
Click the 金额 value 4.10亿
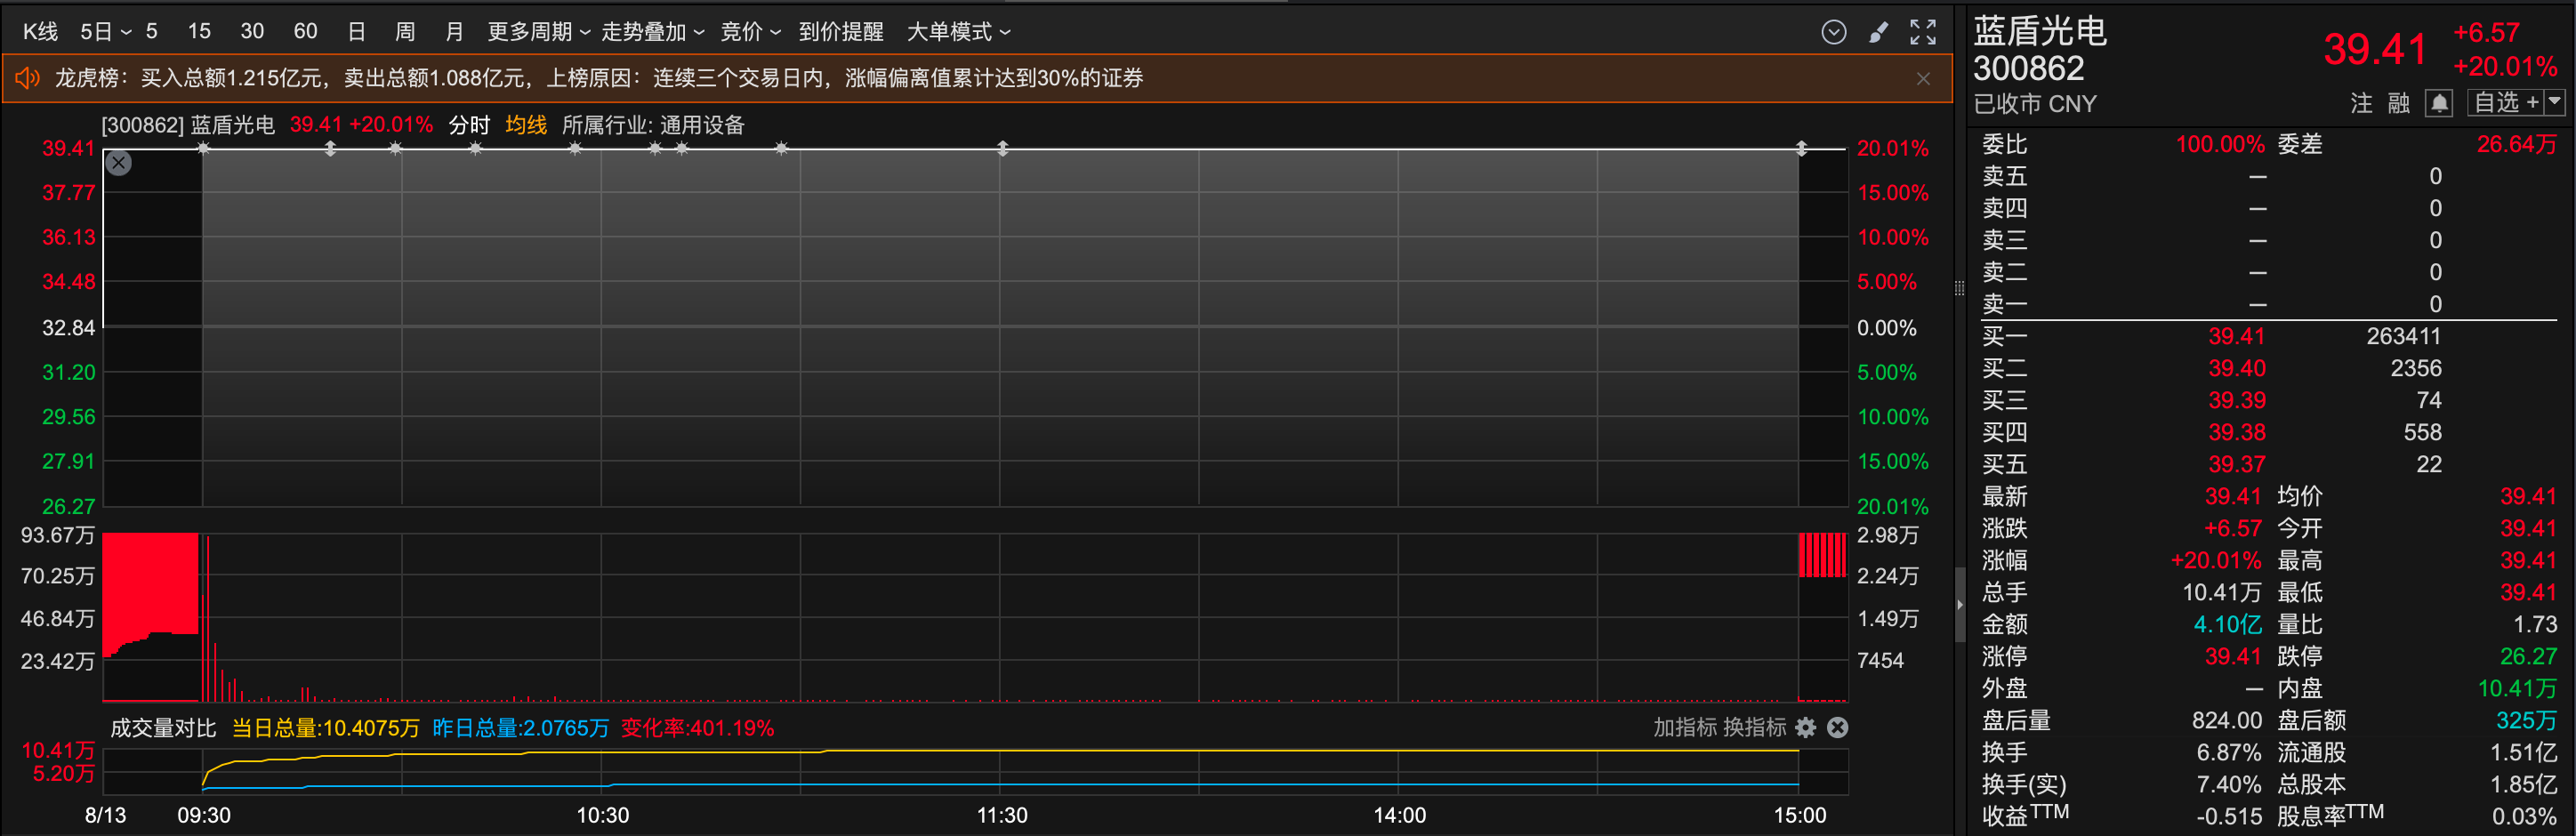point(2227,624)
